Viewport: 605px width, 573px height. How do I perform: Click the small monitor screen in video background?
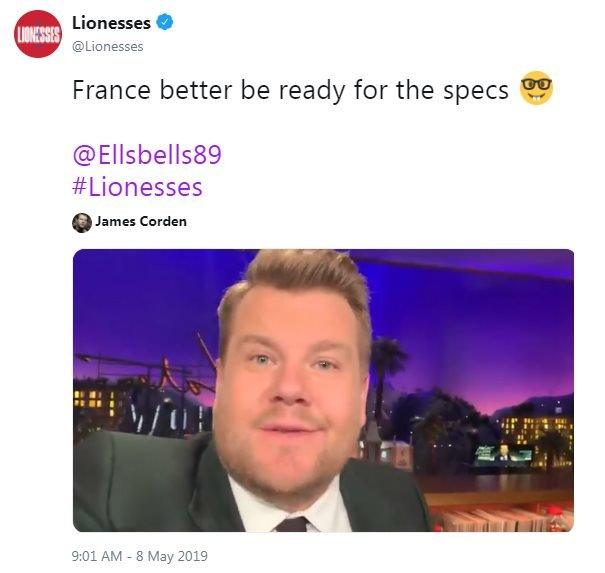pyautogui.click(x=504, y=453)
